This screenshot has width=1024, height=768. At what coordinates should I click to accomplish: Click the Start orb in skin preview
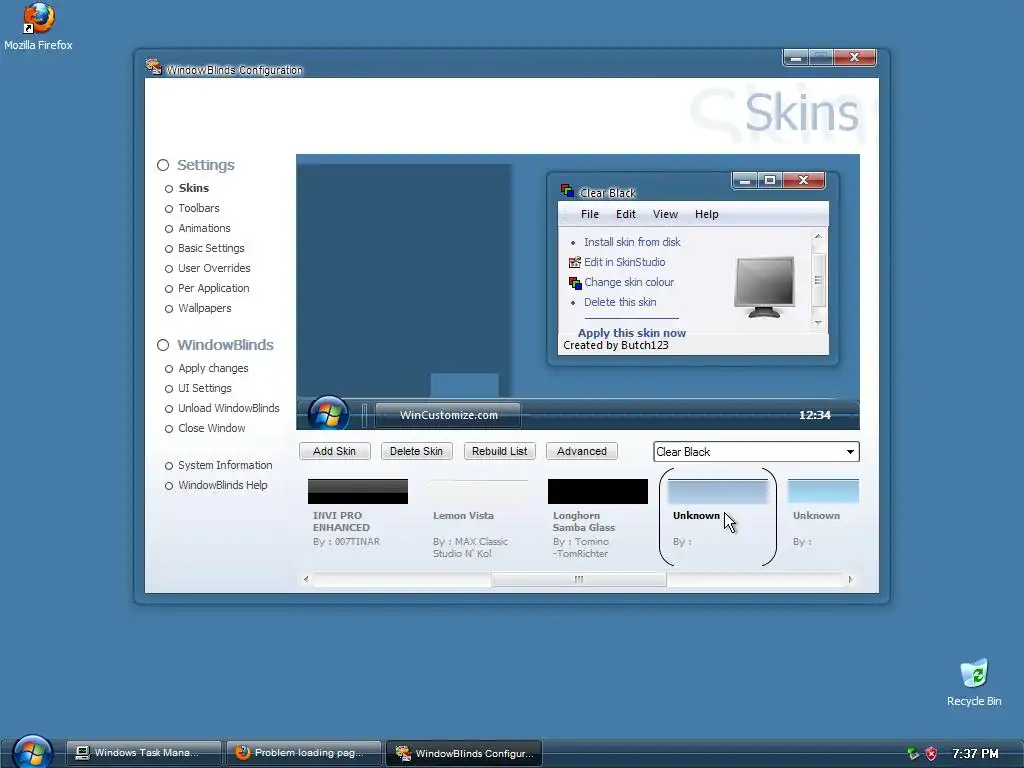pyautogui.click(x=328, y=413)
